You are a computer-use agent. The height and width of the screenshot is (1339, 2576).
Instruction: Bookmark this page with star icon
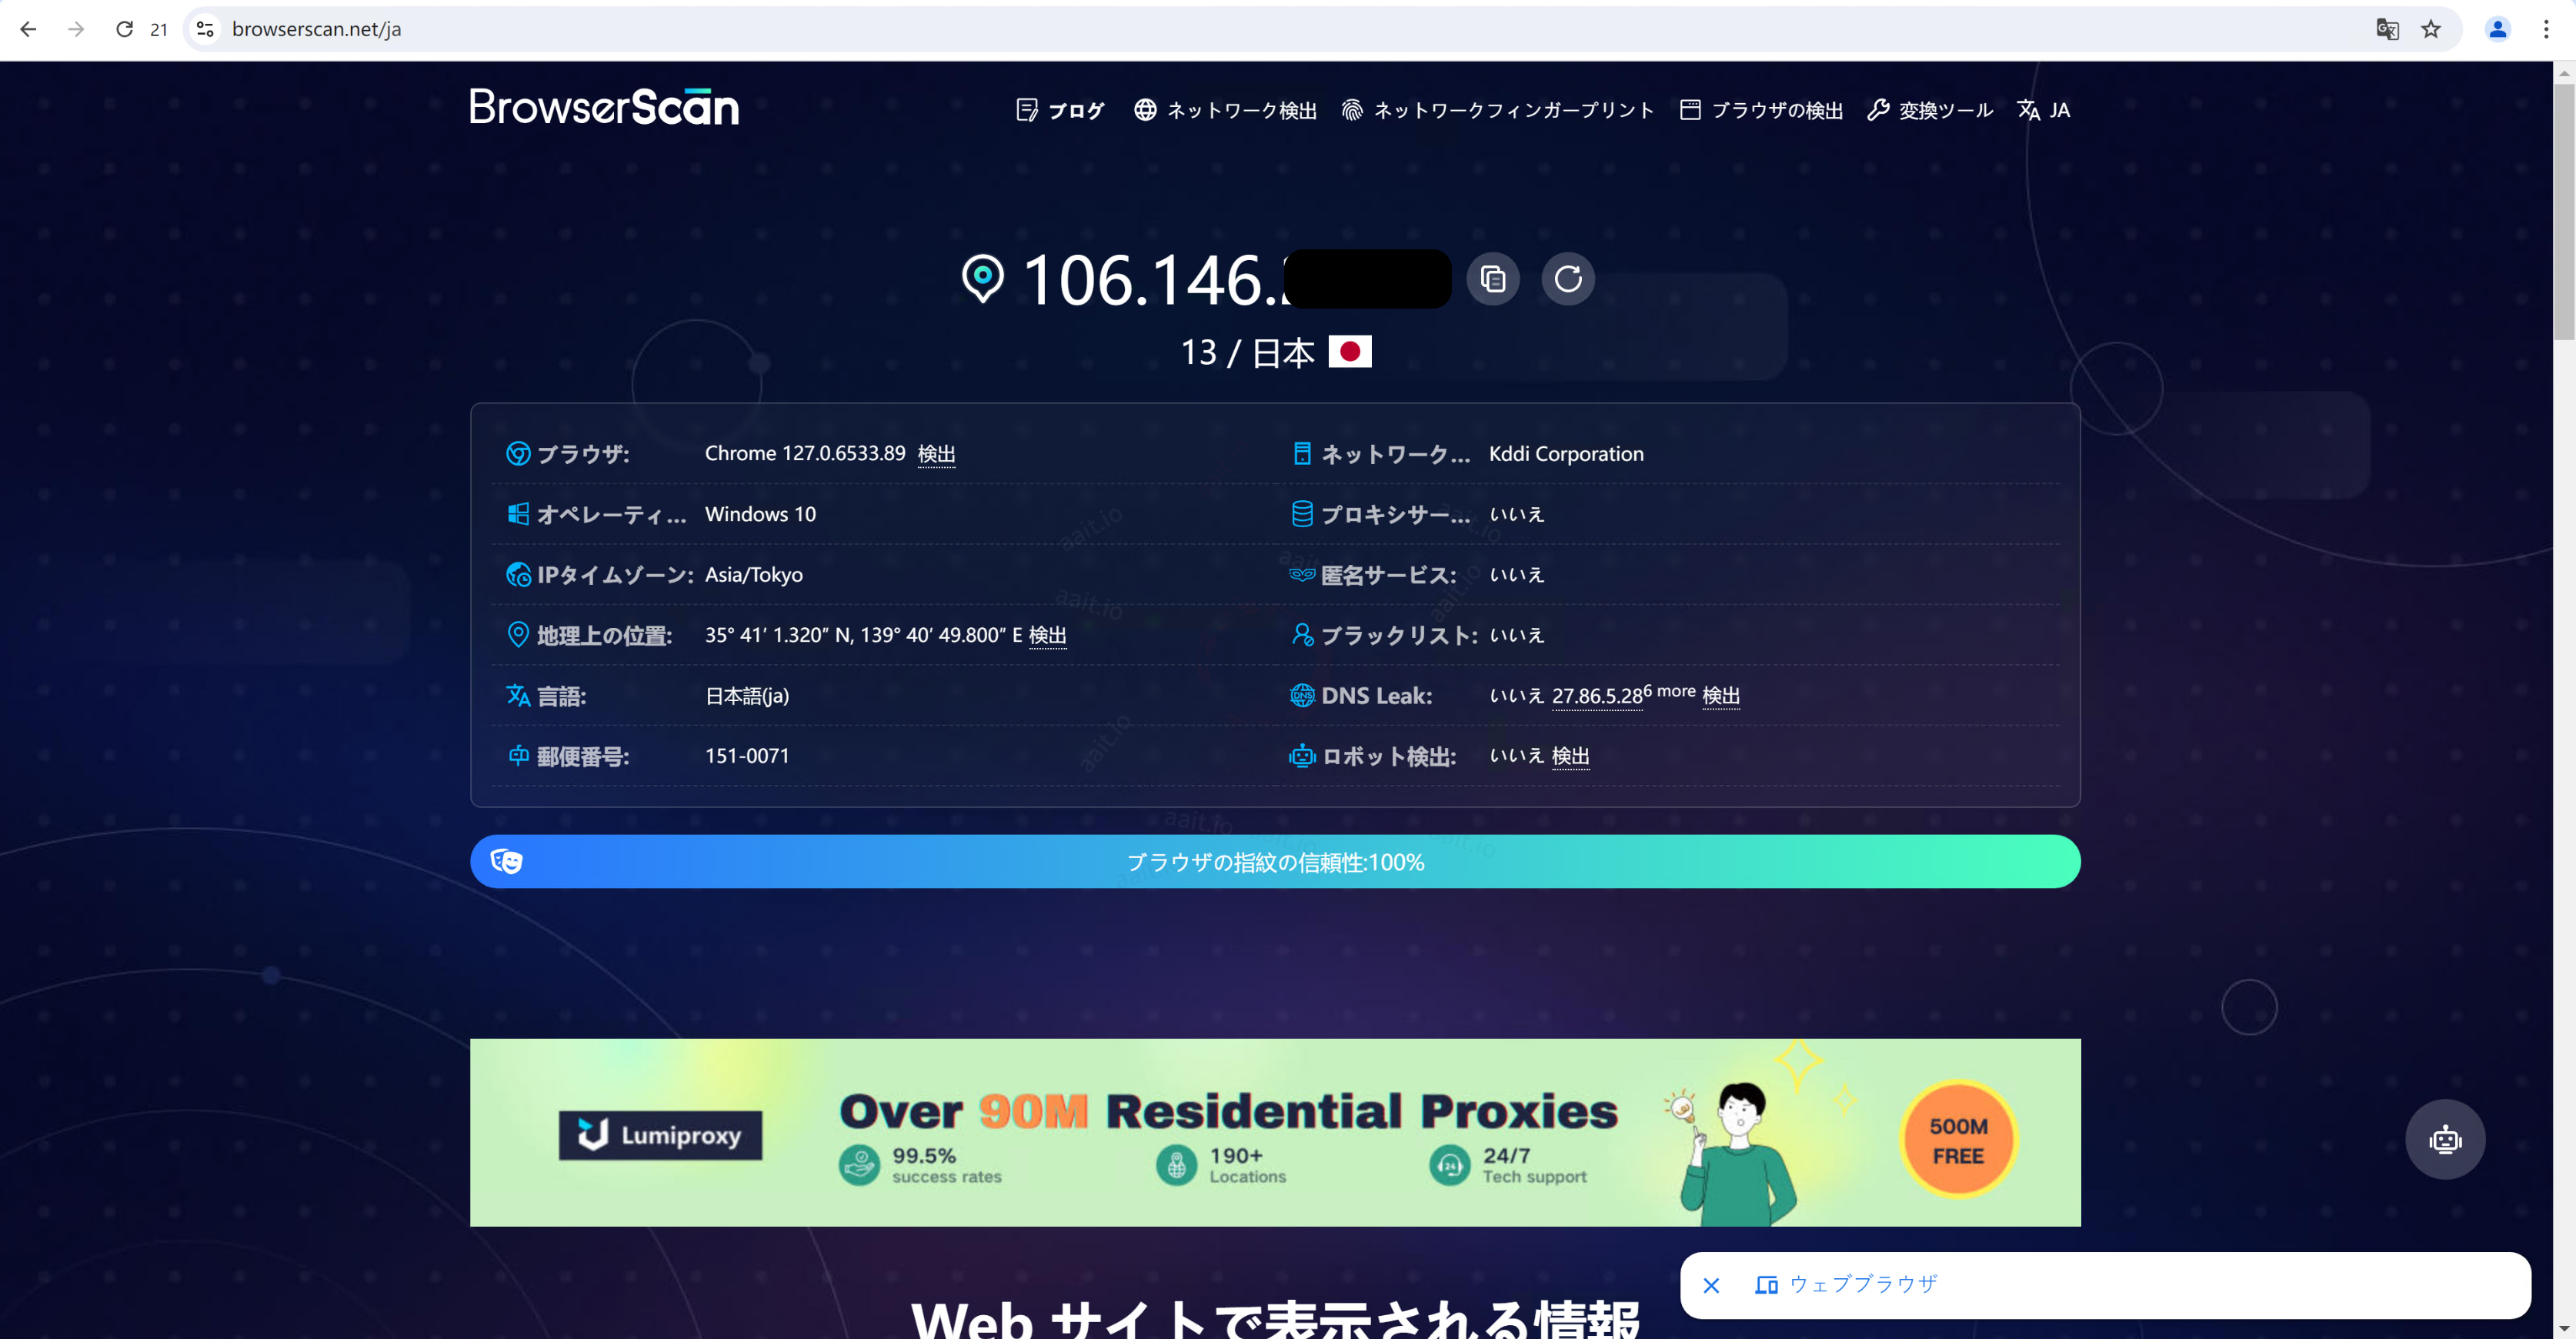pos(2431,29)
